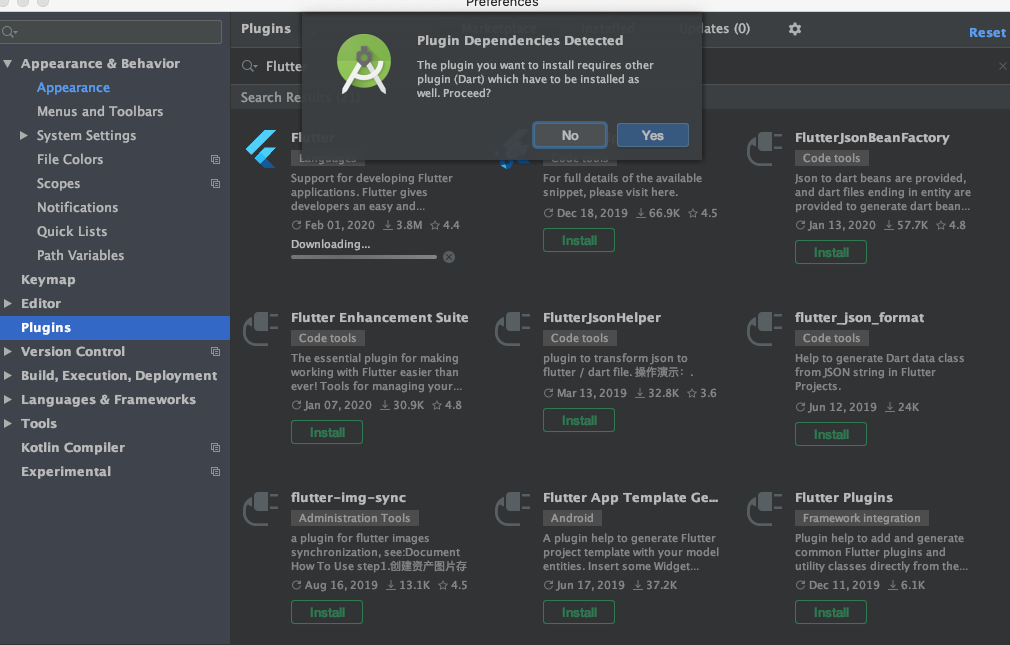Open Experimental settings
The width and height of the screenshot is (1010, 645).
[66, 472]
